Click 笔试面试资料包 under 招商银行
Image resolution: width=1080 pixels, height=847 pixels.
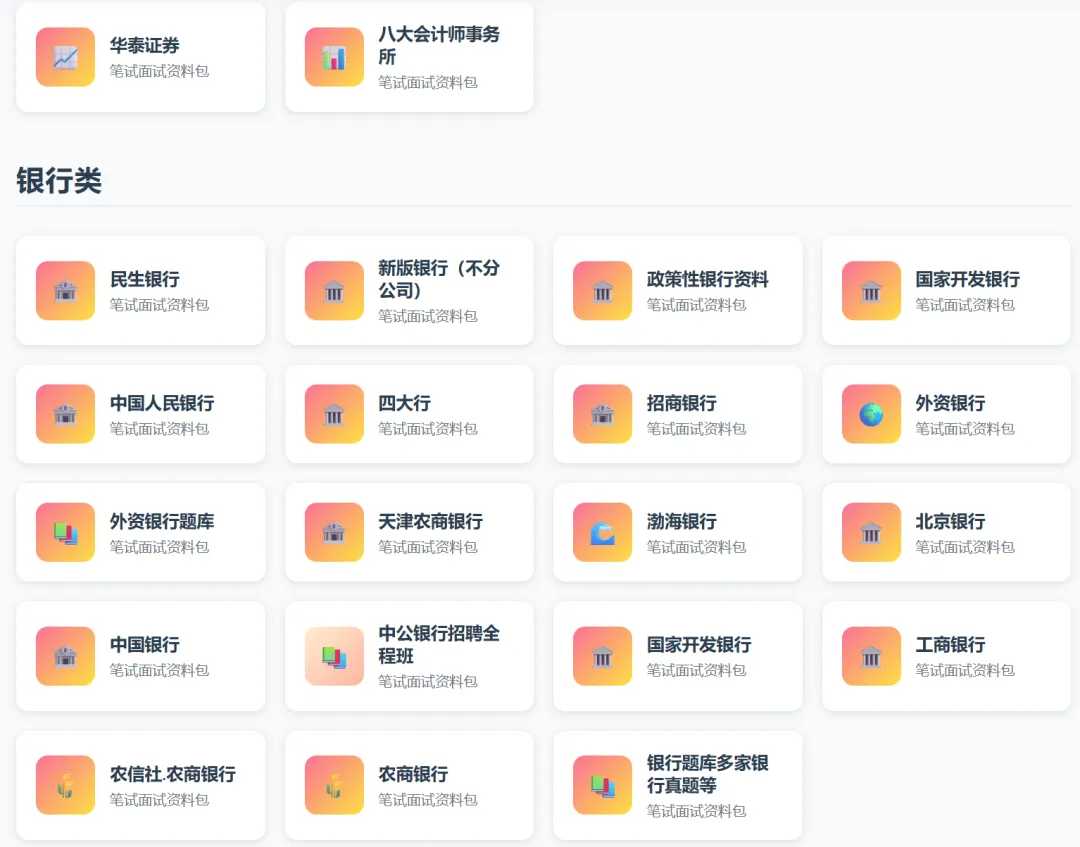(x=696, y=428)
